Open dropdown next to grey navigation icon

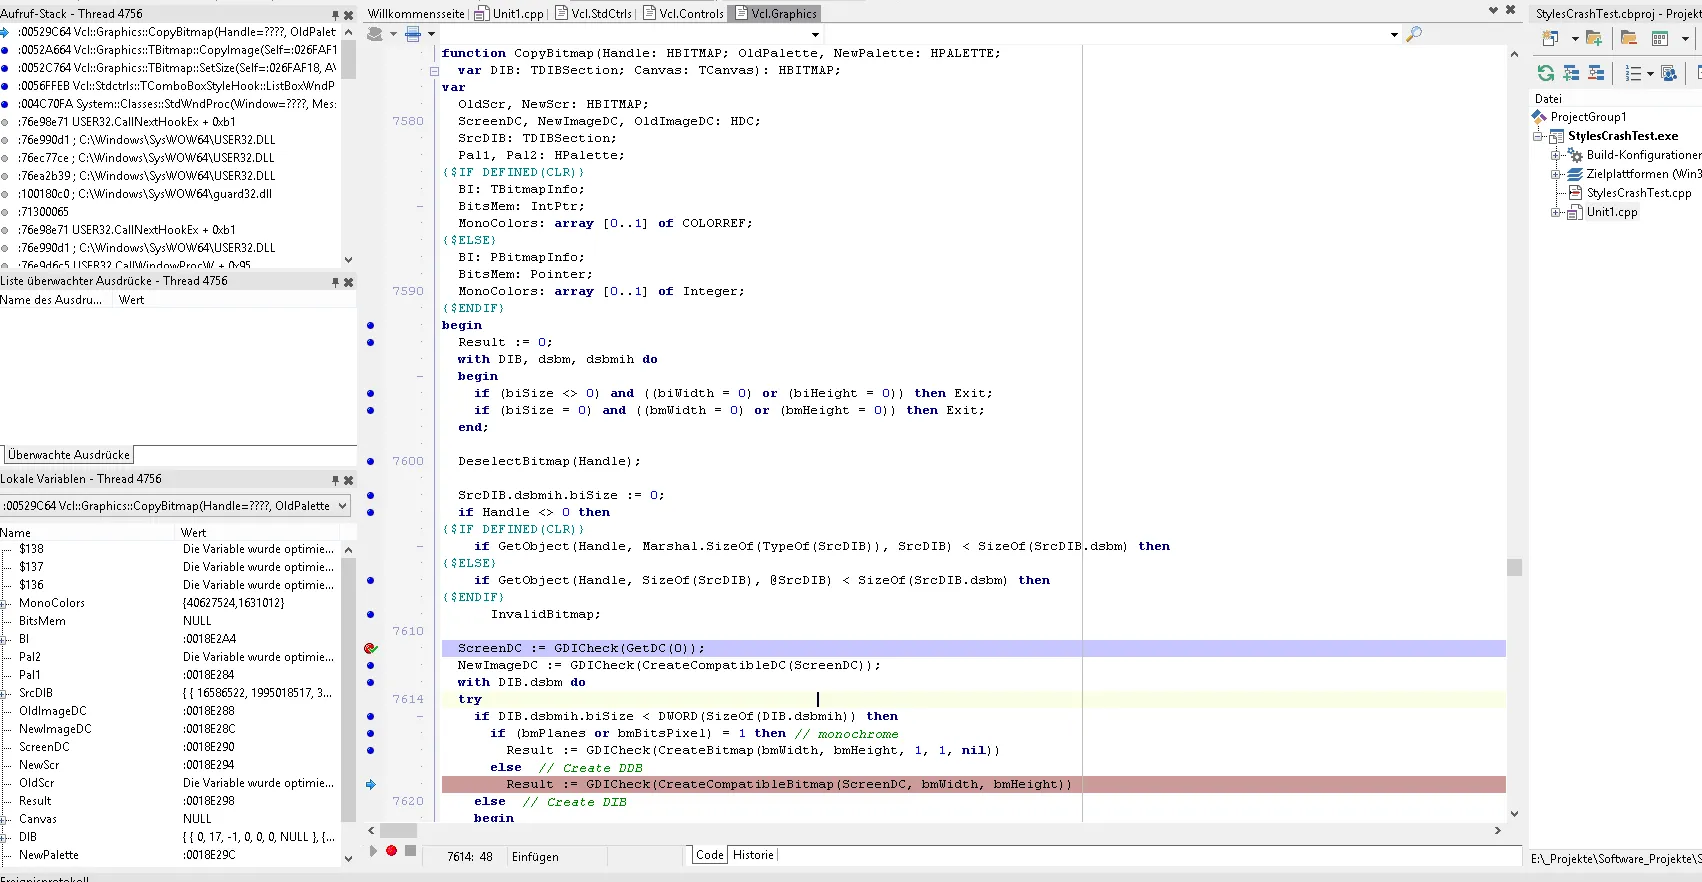[393, 34]
